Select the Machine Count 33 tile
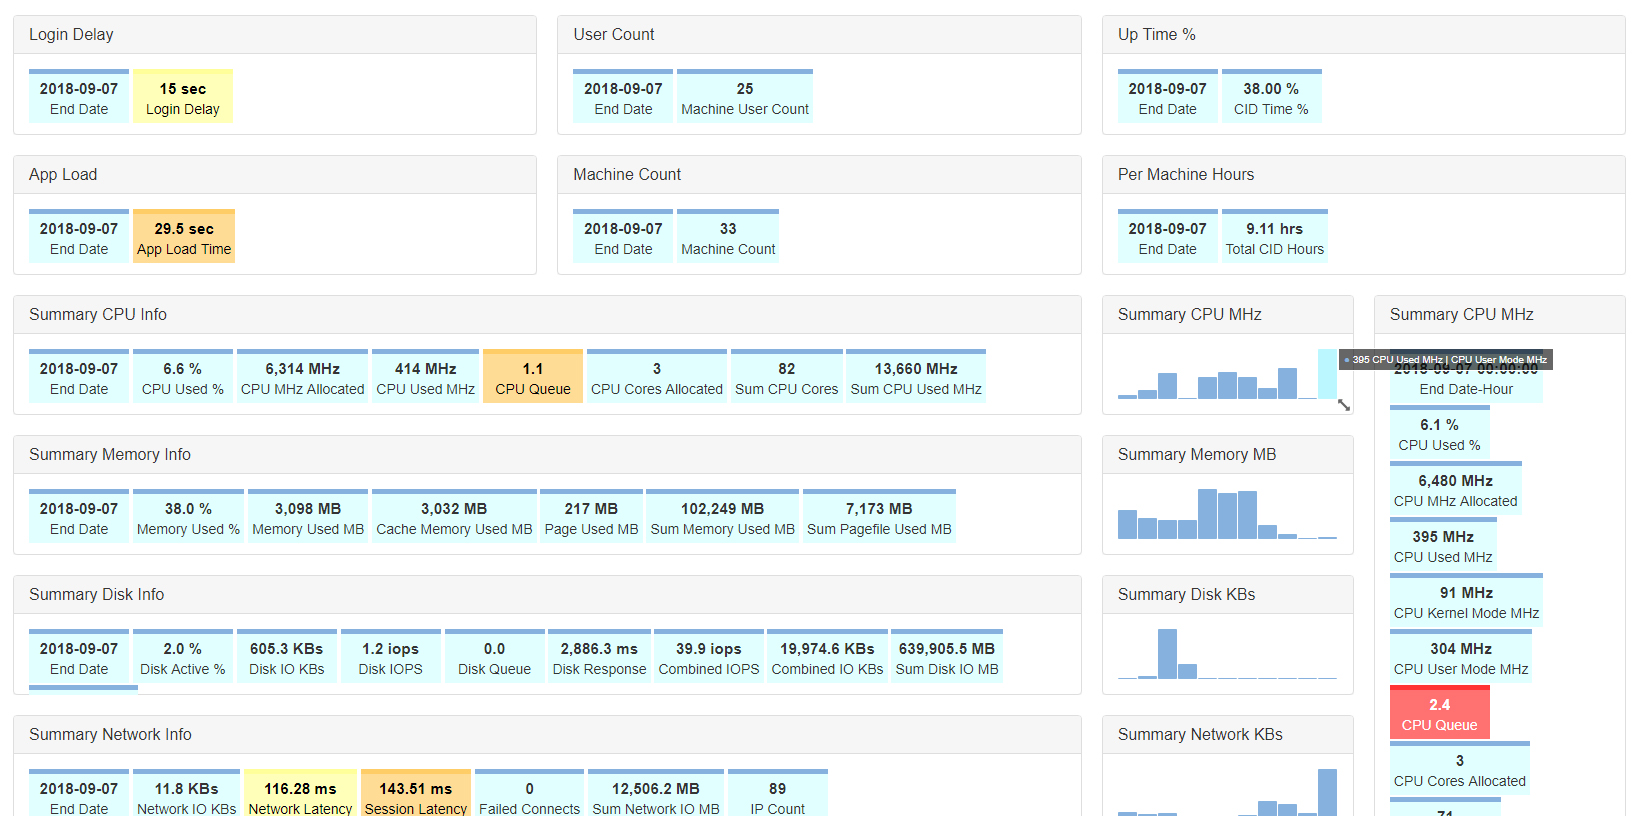 click(728, 236)
